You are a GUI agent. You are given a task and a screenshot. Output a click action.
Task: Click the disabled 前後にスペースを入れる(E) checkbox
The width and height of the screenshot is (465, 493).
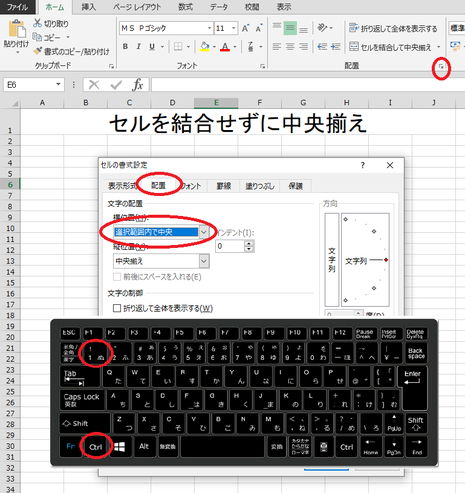pos(117,277)
